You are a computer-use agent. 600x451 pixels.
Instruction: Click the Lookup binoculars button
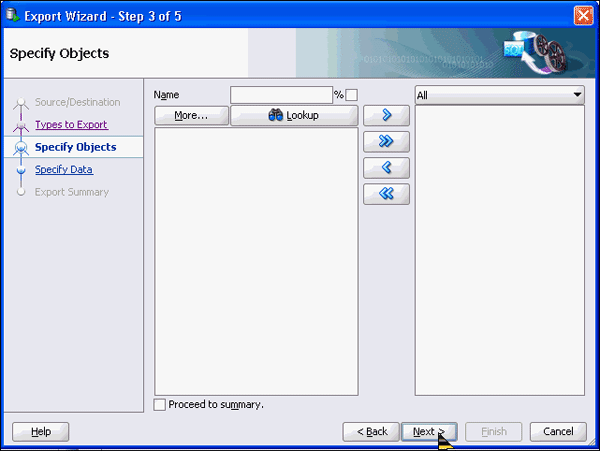point(294,115)
